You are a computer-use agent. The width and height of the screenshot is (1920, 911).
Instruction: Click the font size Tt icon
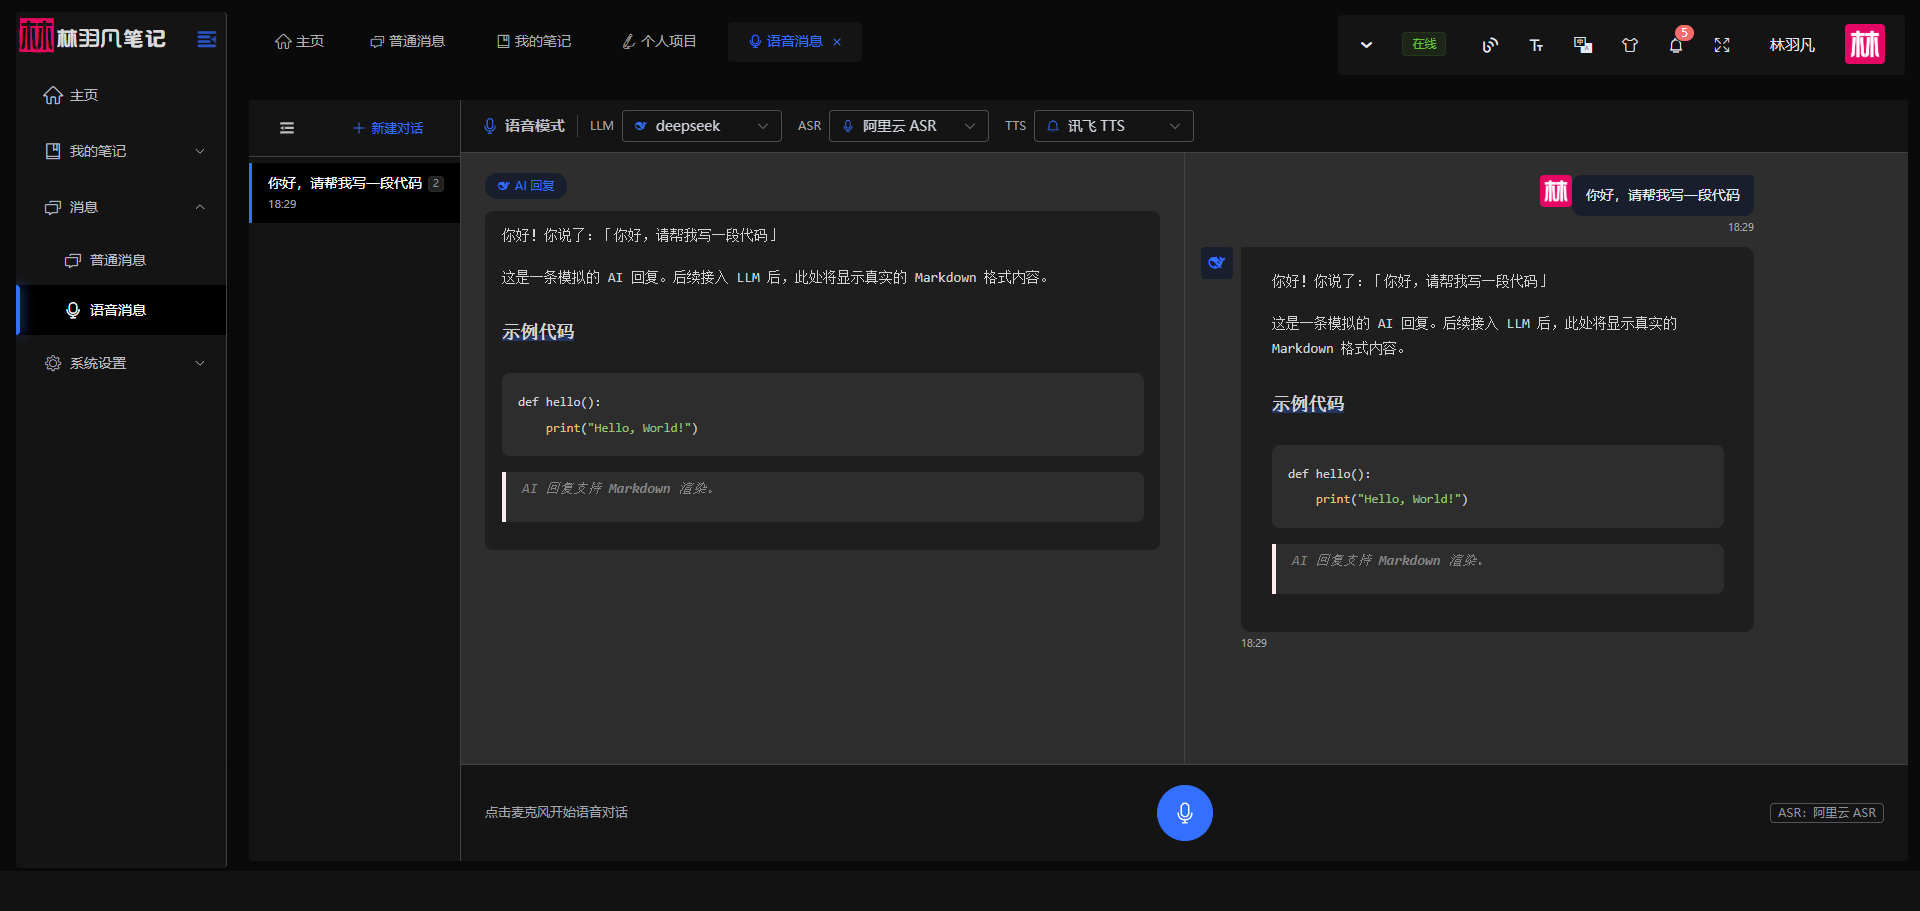coord(1536,45)
